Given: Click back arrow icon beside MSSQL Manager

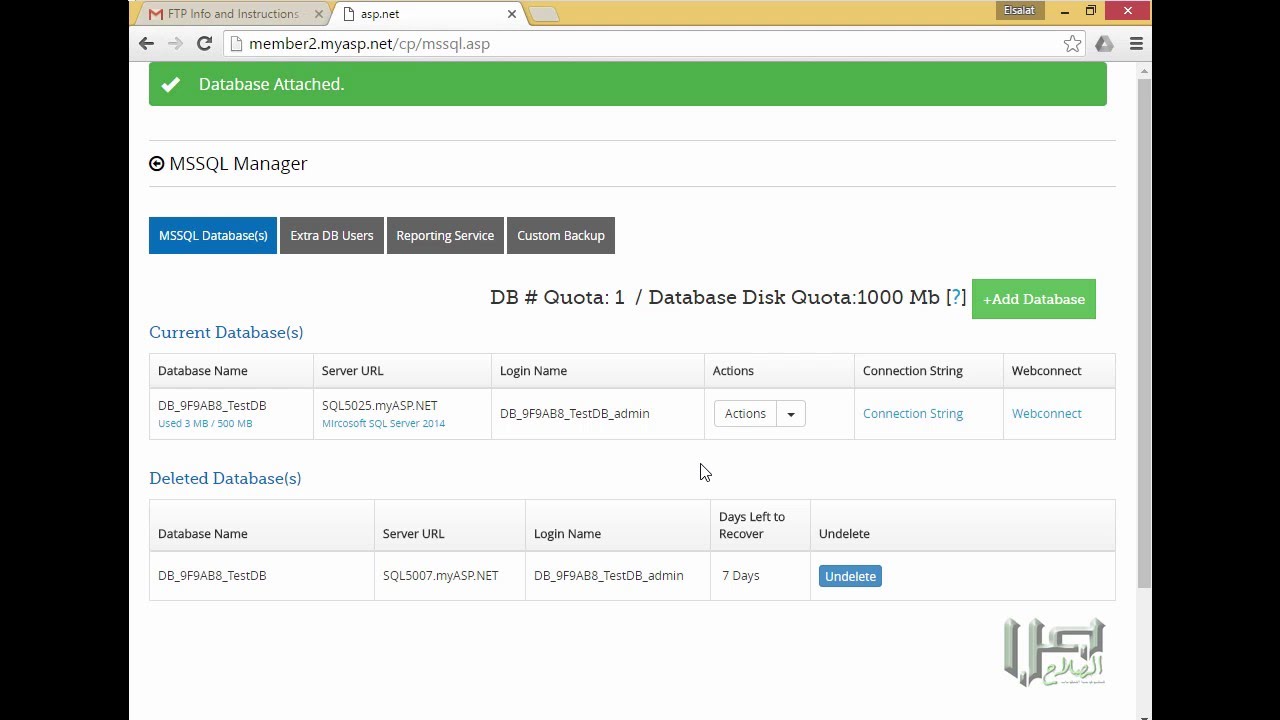Looking at the screenshot, I should click(157, 164).
